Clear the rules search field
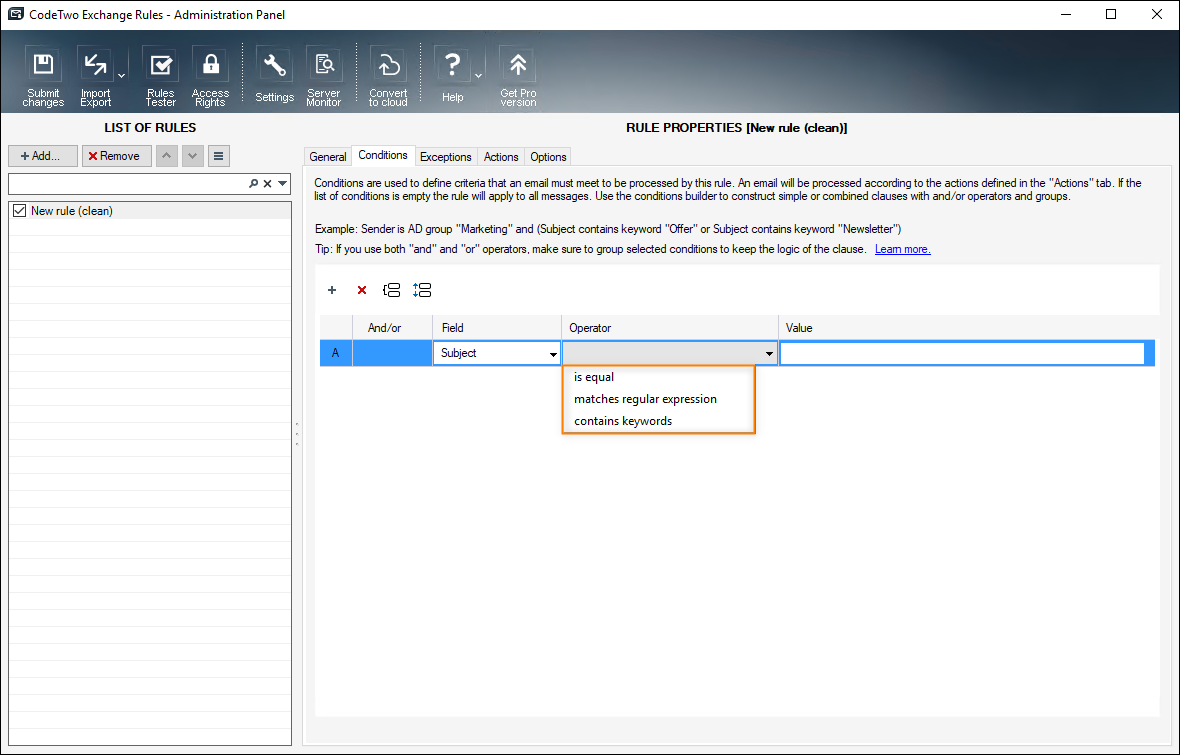Screen dimensions: 1180x755 tap(267, 184)
